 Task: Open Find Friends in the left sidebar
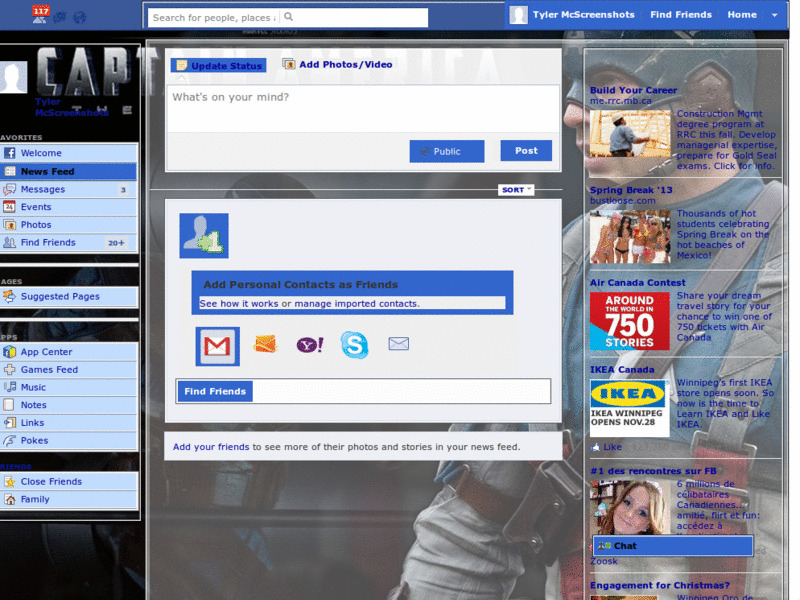(x=69, y=242)
